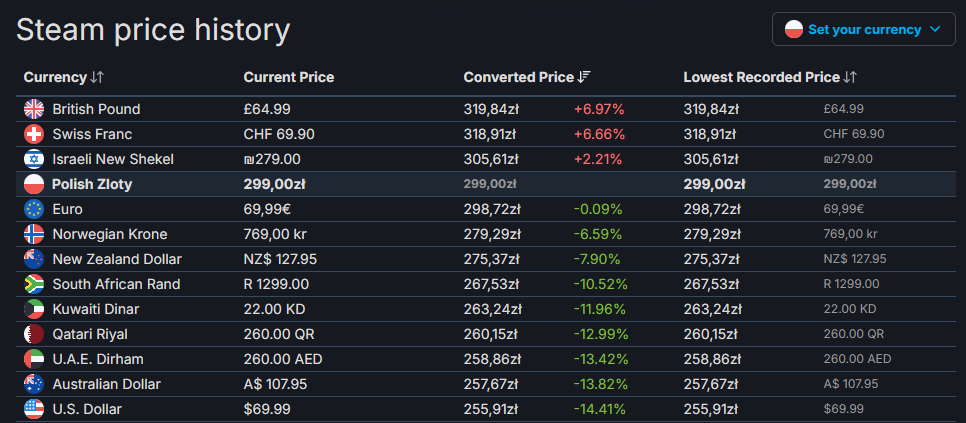
Task: Click the +6.97% price difference
Action: pos(599,109)
